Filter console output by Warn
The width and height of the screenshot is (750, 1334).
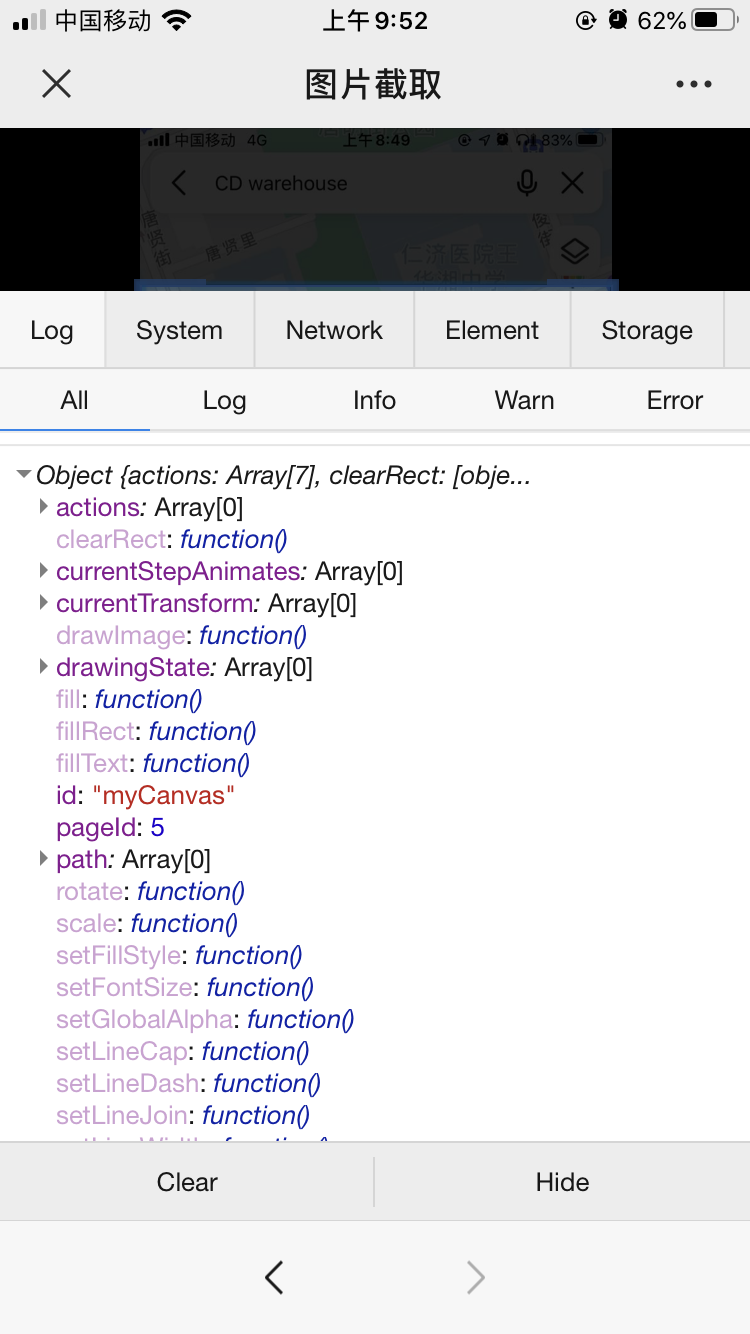(x=524, y=399)
